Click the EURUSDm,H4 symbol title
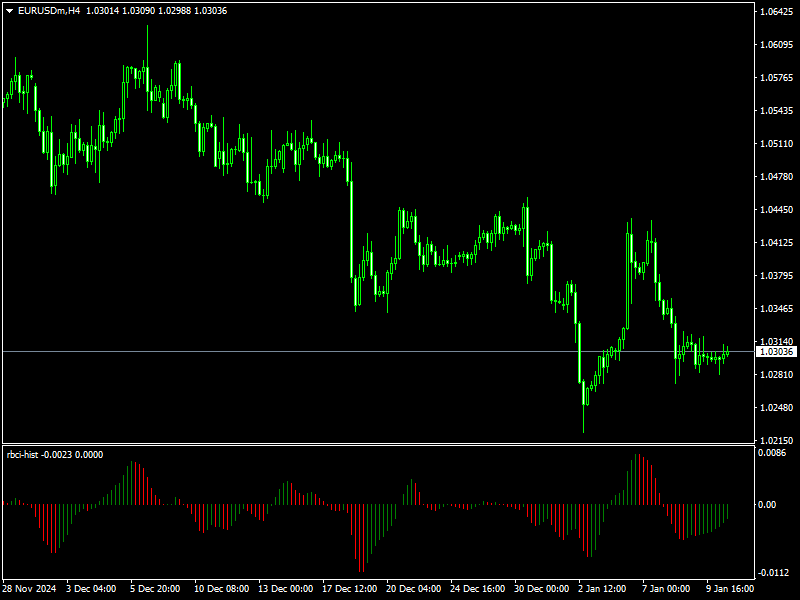The image size is (800, 600). point(49,11)
